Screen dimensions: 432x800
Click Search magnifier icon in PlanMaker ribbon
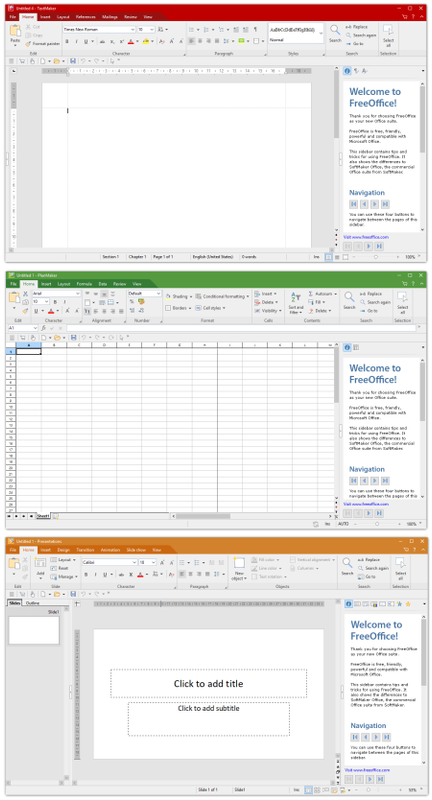(x=349, y=297)
